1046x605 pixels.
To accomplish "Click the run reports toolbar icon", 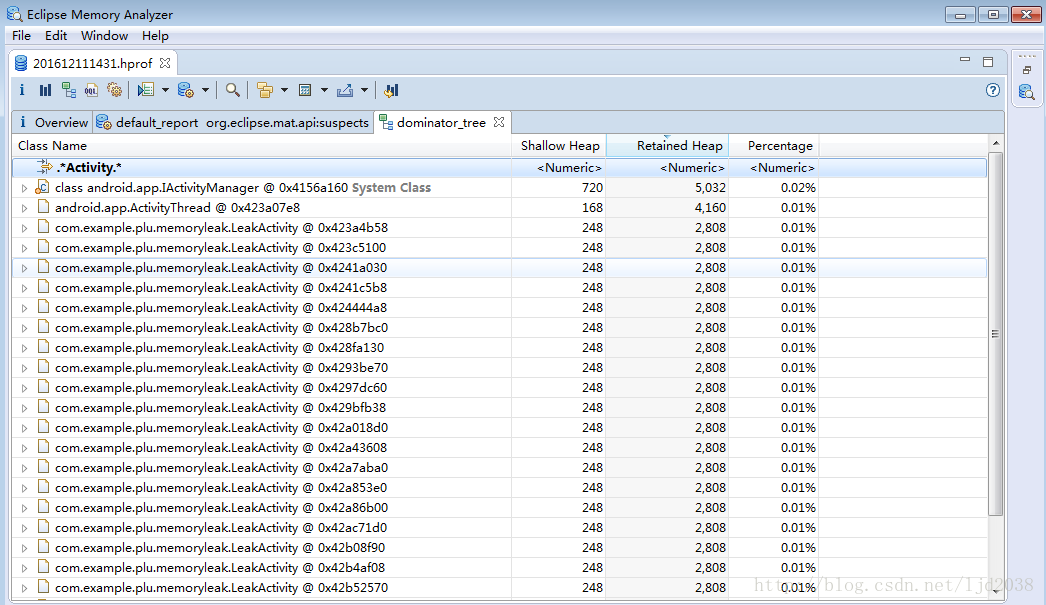I will 146,90.
